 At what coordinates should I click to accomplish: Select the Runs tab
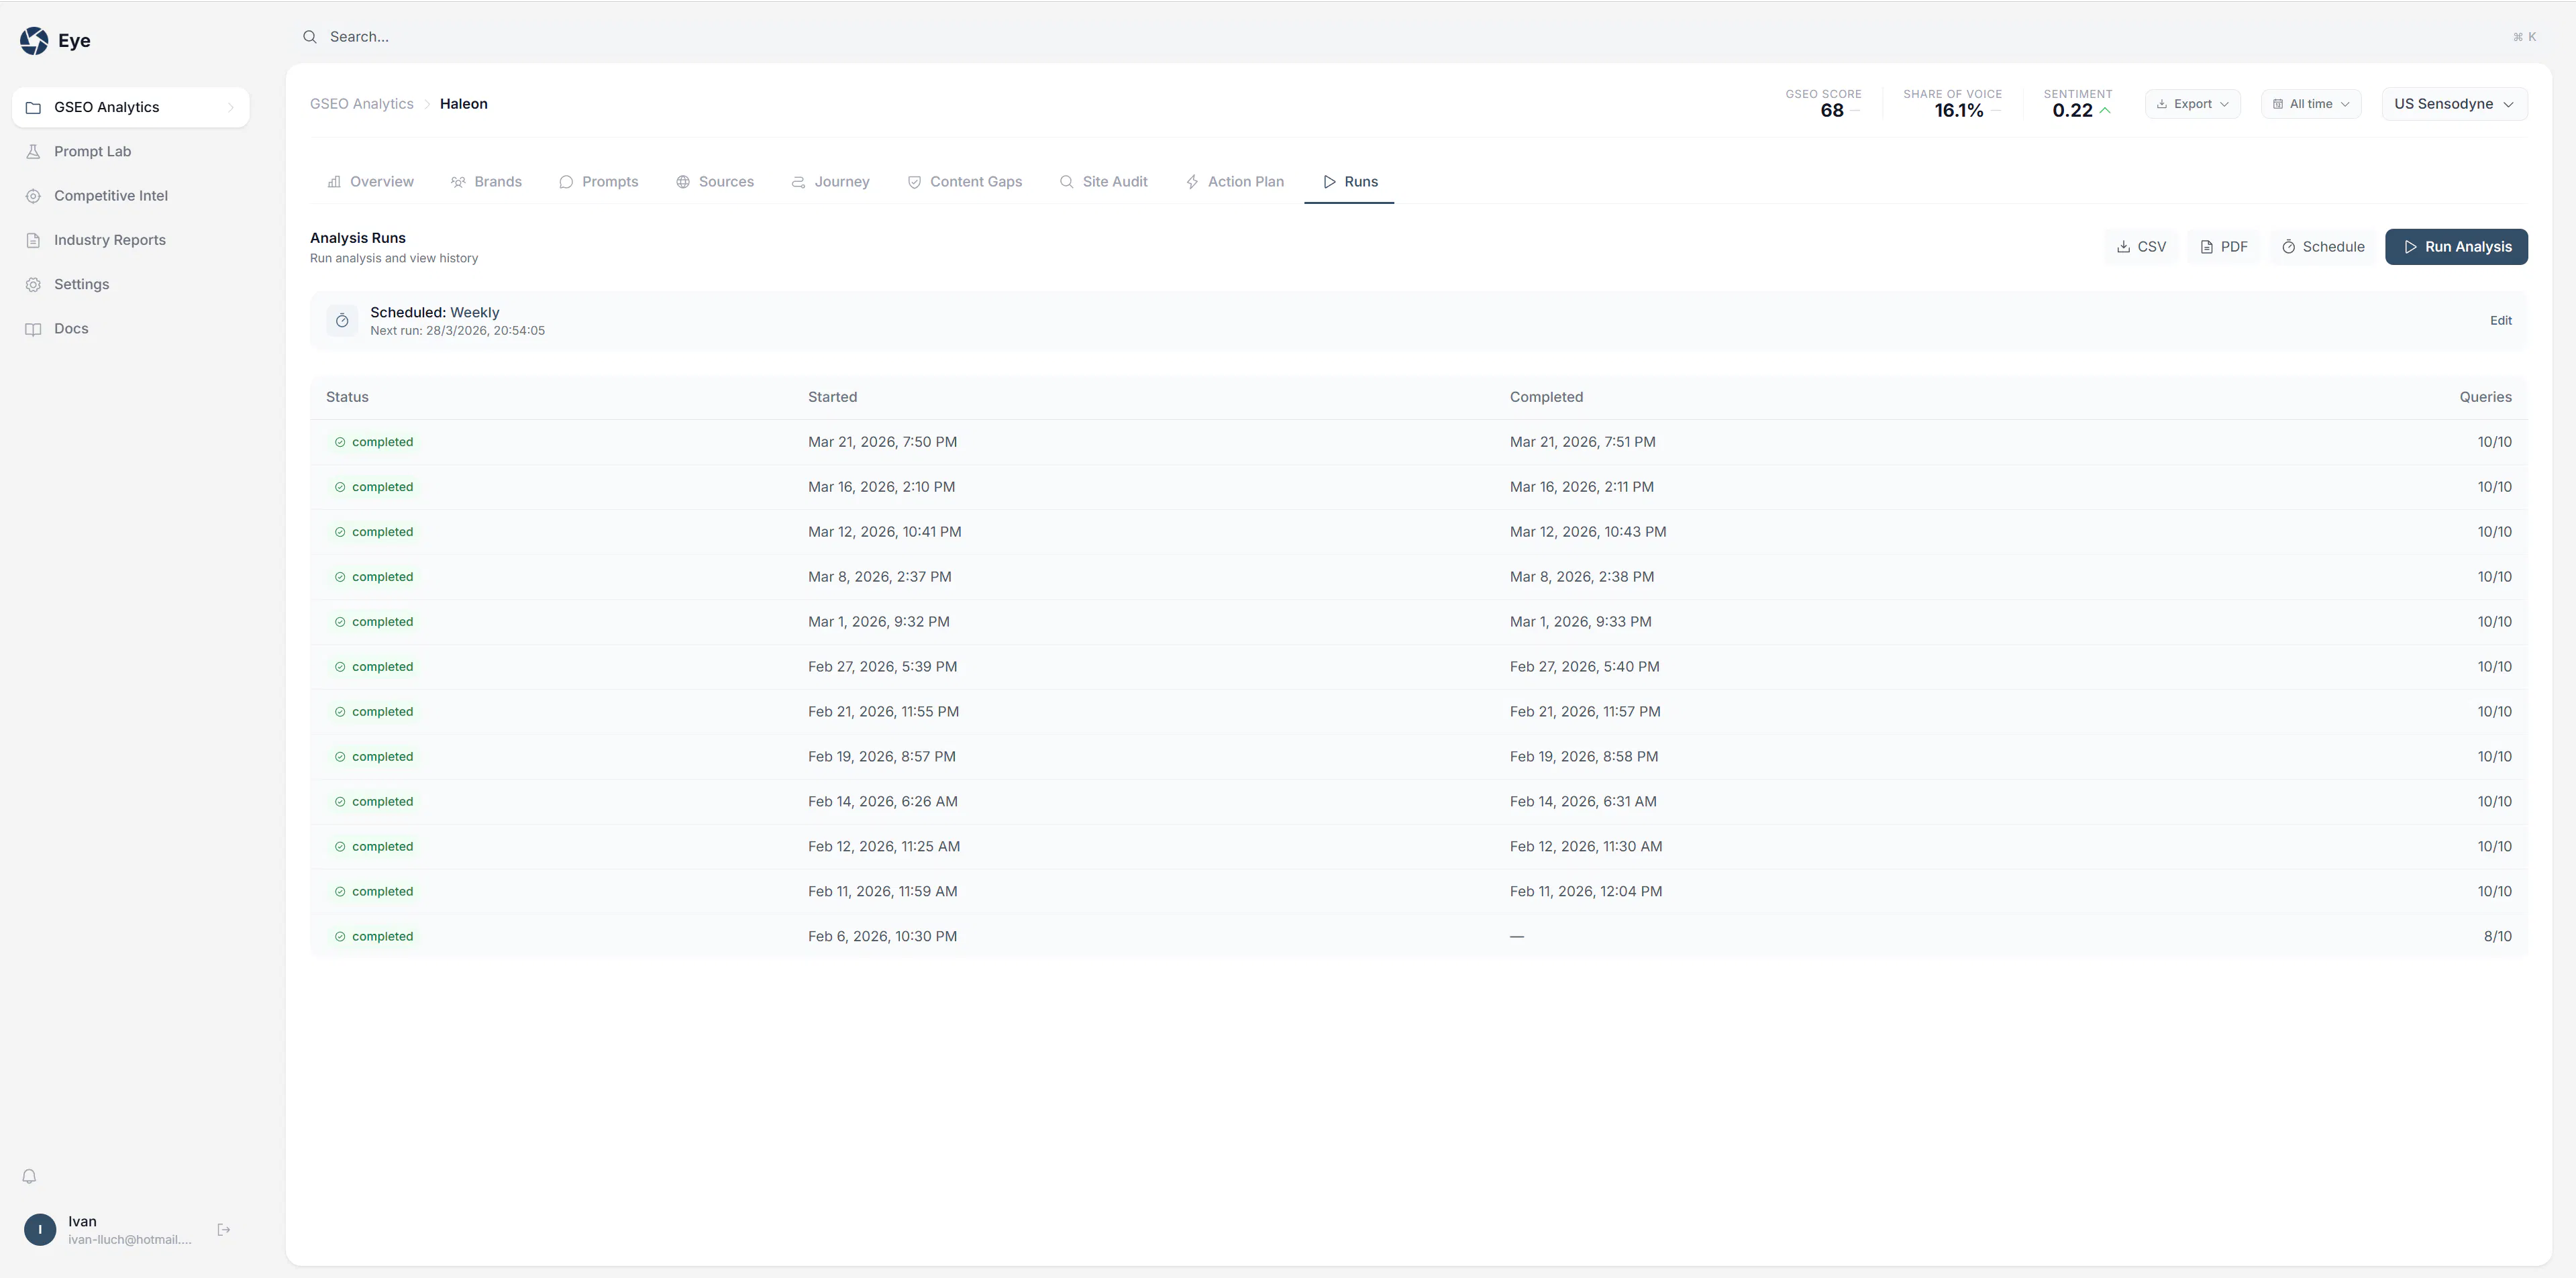(1349, 182)
